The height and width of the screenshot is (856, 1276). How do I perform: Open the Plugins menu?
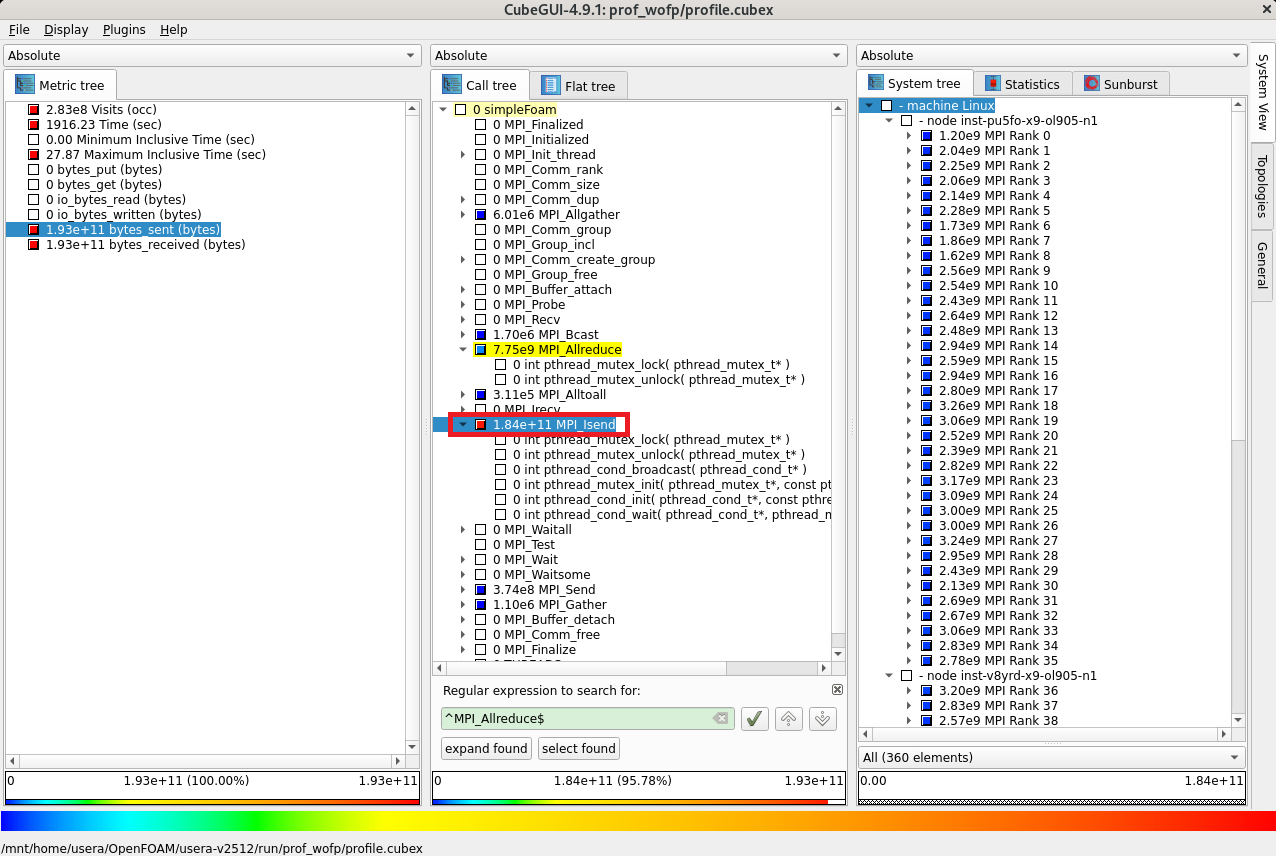[124, 30]
